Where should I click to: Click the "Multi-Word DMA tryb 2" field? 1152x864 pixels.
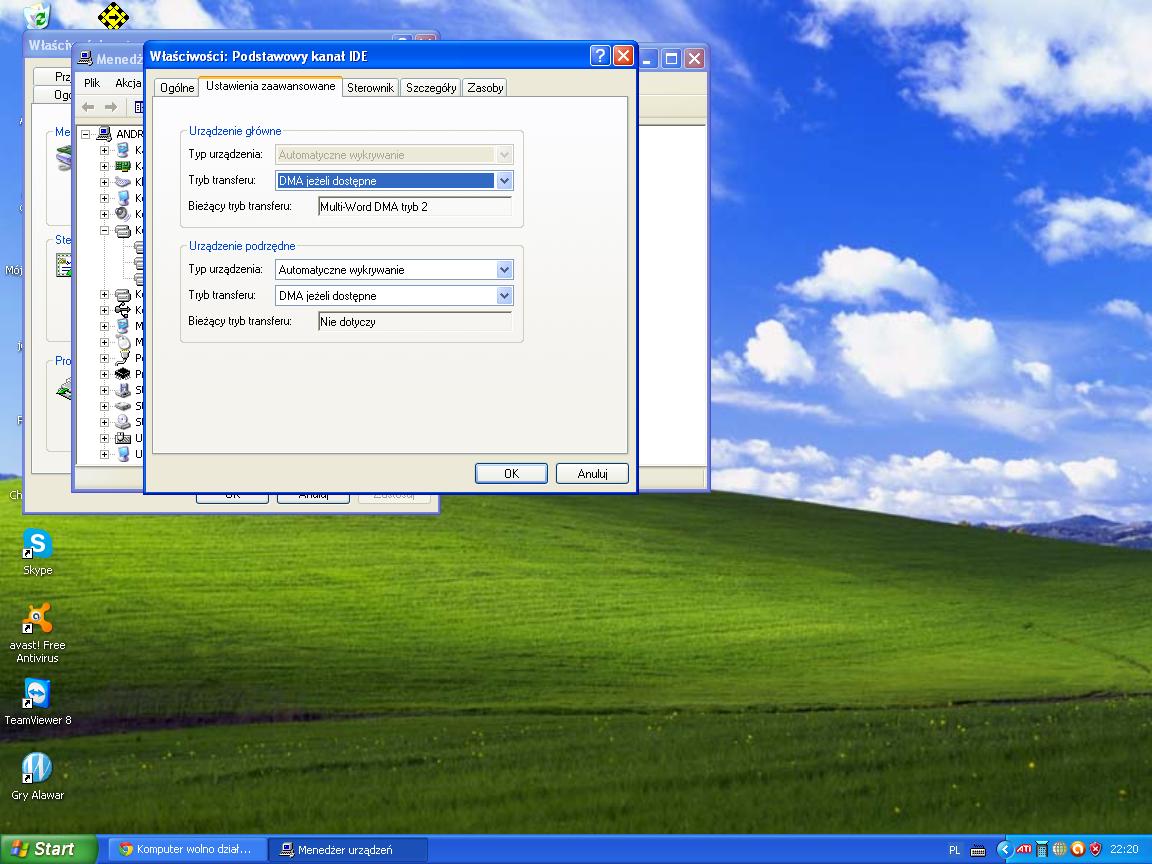(x=415, y=206)
